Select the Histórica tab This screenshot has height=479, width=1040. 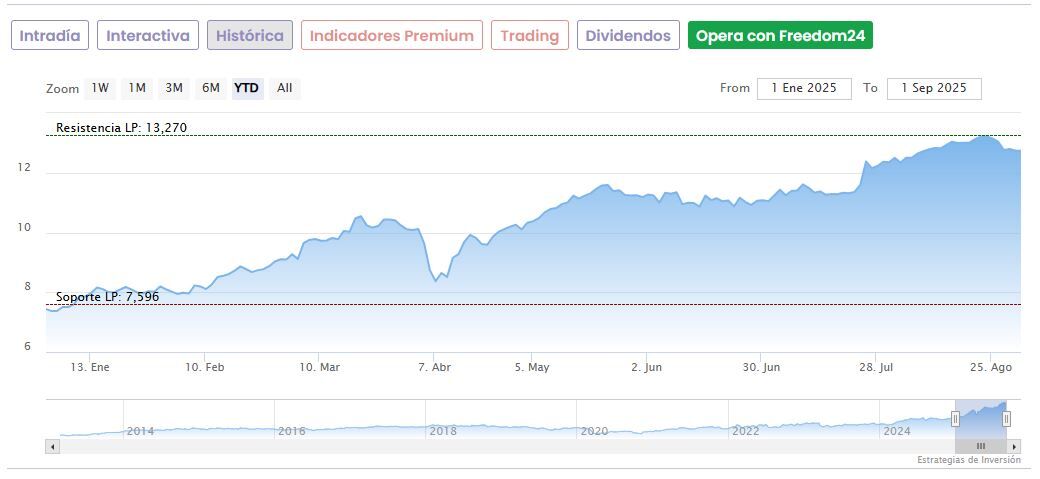coord(250,36)
